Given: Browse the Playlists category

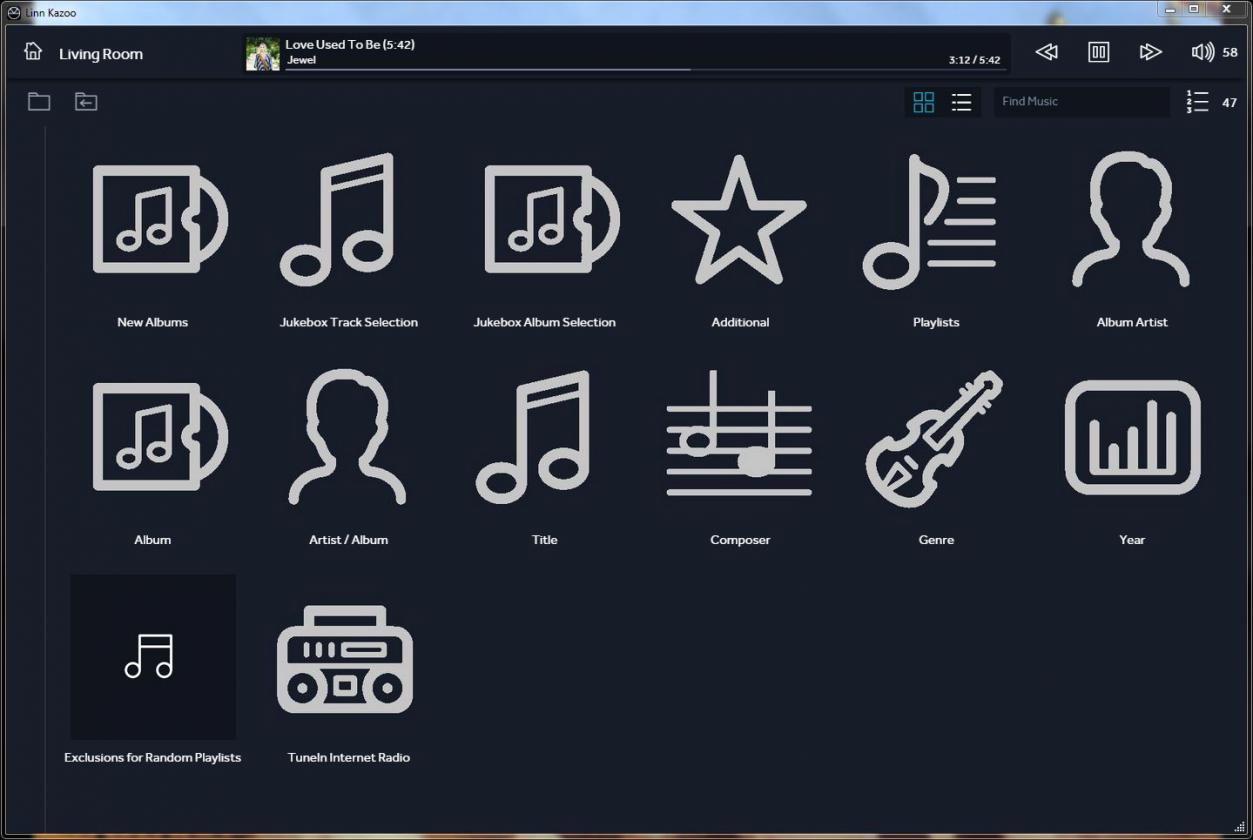Looking at the screenshot, I should (935, 220).
